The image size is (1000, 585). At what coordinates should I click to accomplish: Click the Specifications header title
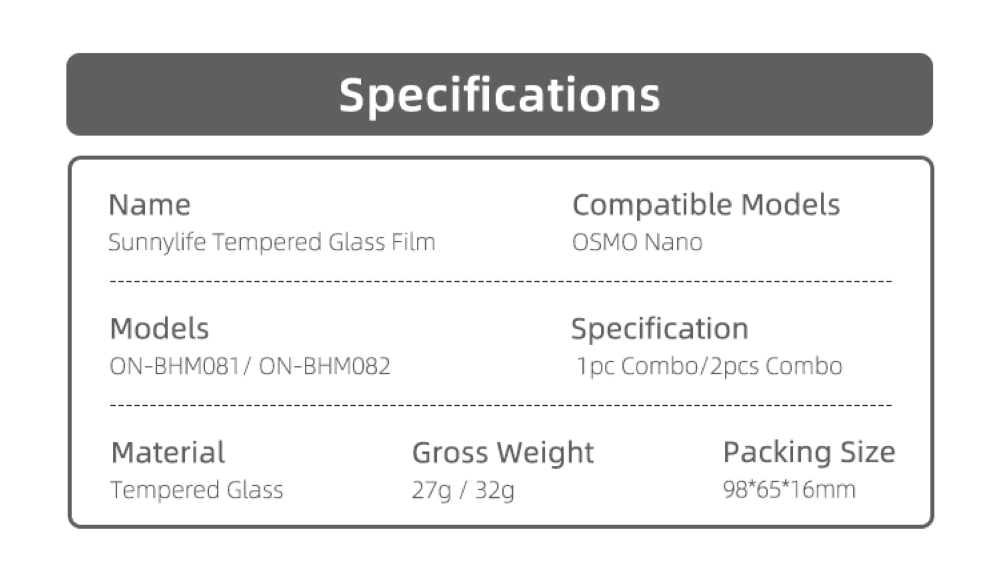499,95
